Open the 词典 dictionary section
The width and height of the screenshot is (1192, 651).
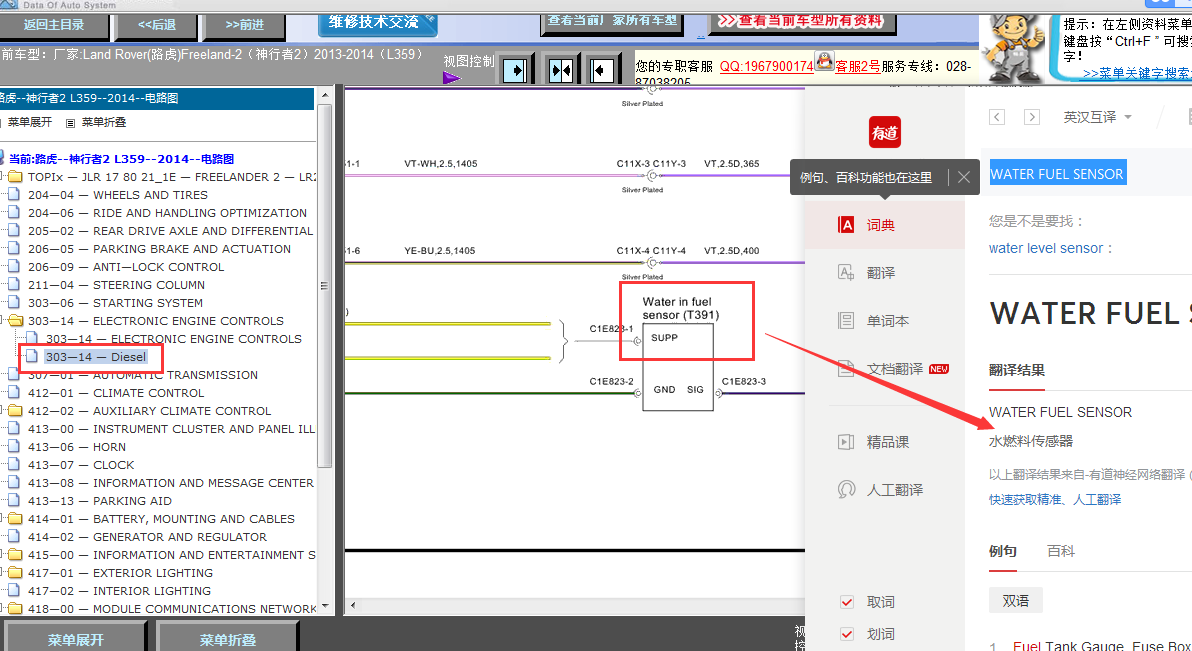coord(885,225)
